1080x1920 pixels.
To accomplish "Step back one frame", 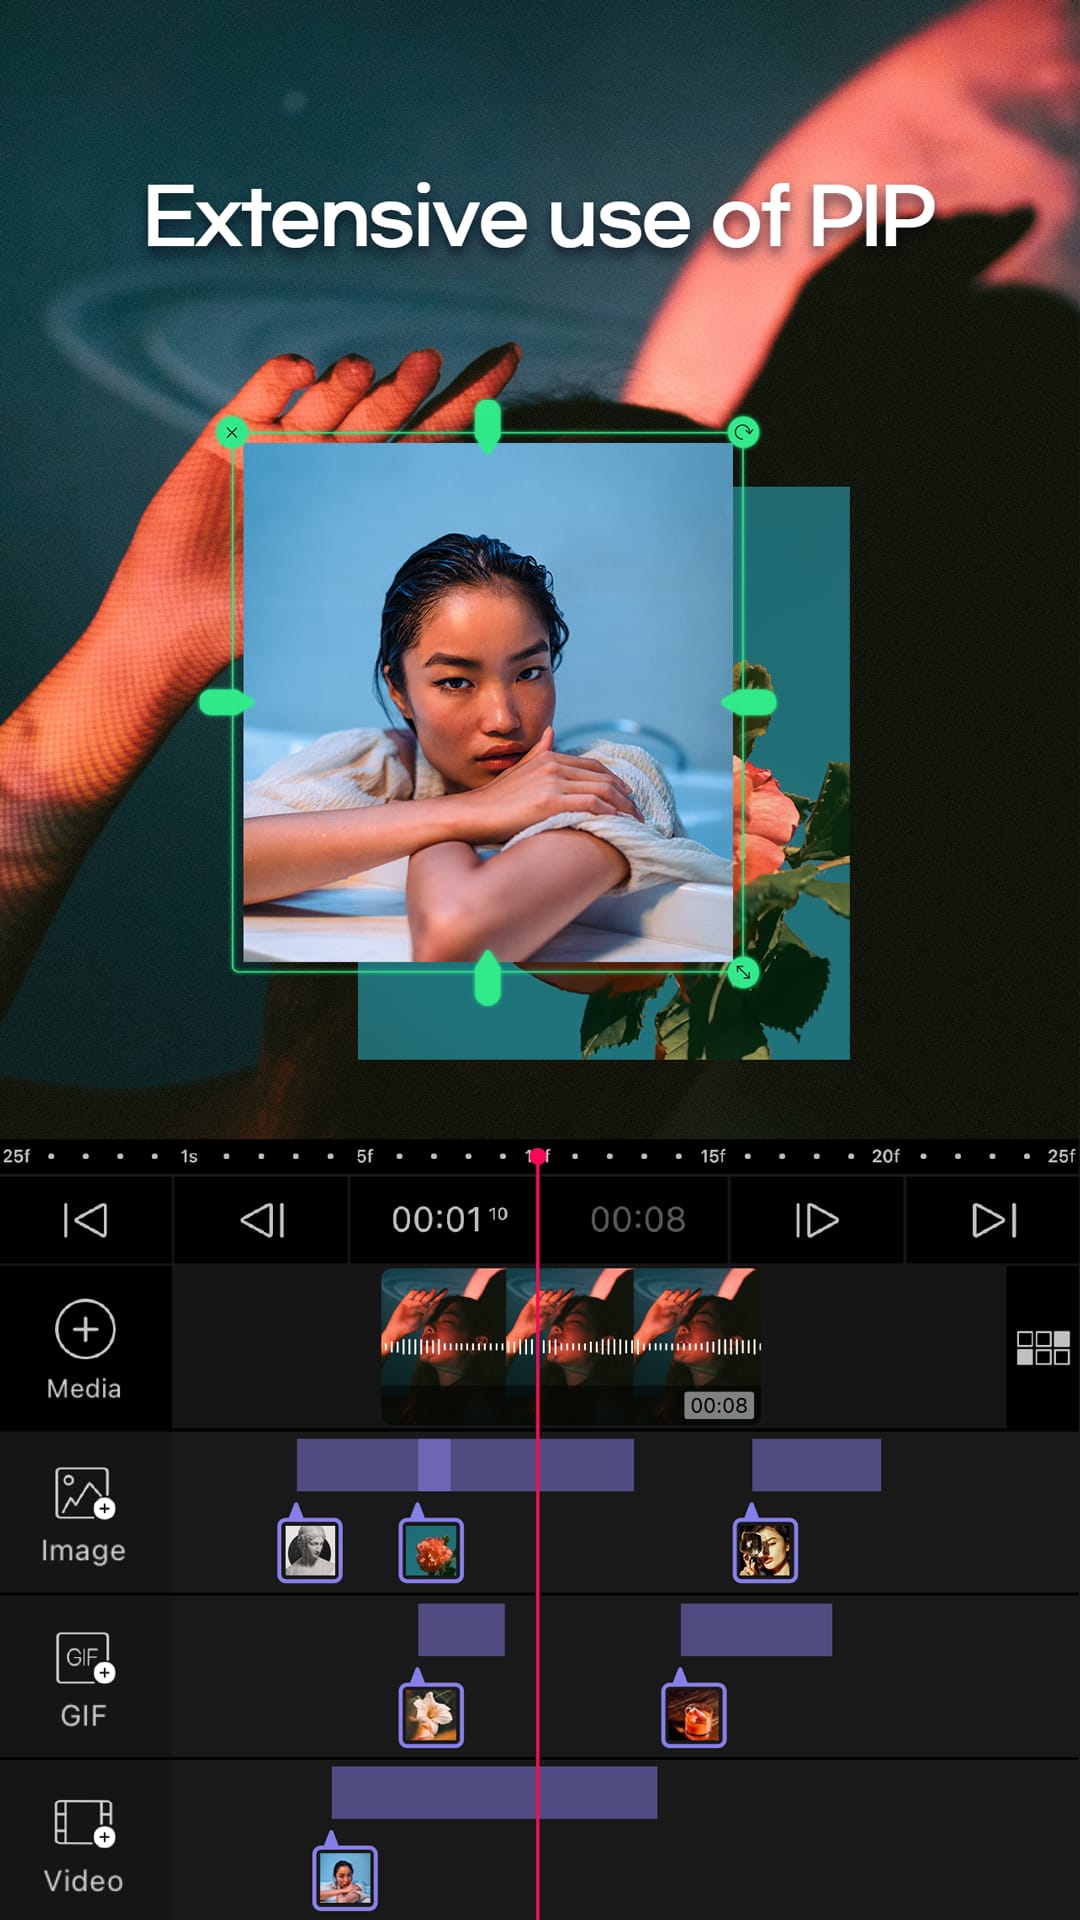I will (x=262, y=1220).
